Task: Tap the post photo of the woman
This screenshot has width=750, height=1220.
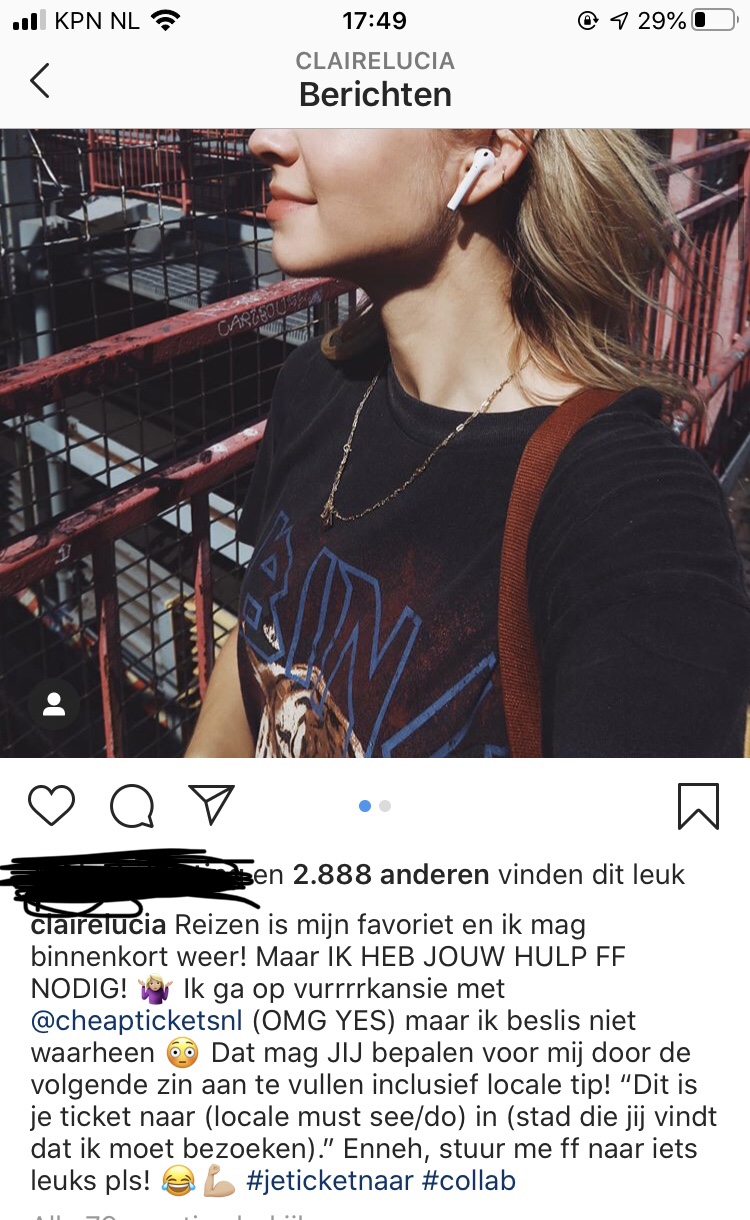Action: tap(375, 443)
